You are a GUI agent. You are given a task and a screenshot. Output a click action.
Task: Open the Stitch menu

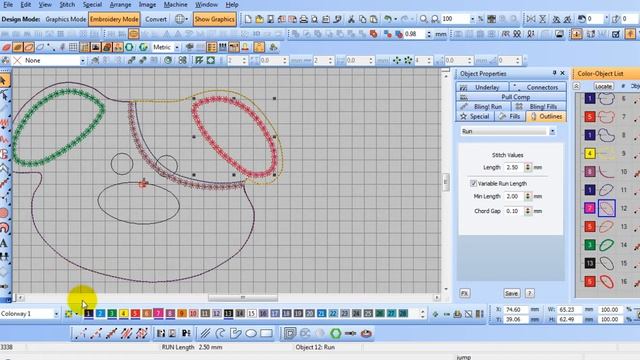pyautogui.click(x=67, y=4)
